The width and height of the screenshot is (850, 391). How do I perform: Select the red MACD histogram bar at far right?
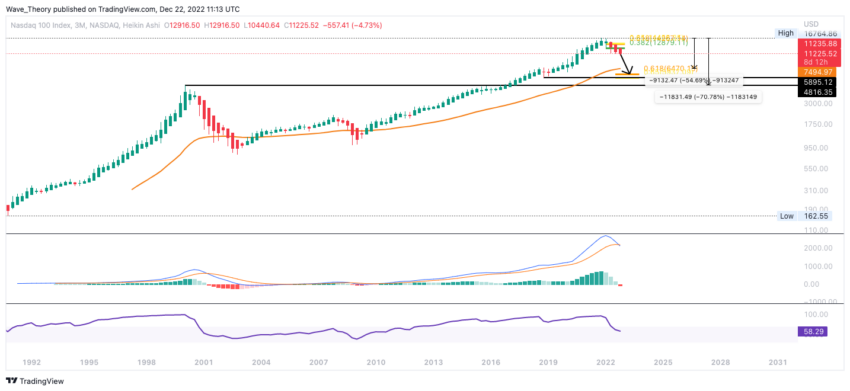tap(621, 285)
